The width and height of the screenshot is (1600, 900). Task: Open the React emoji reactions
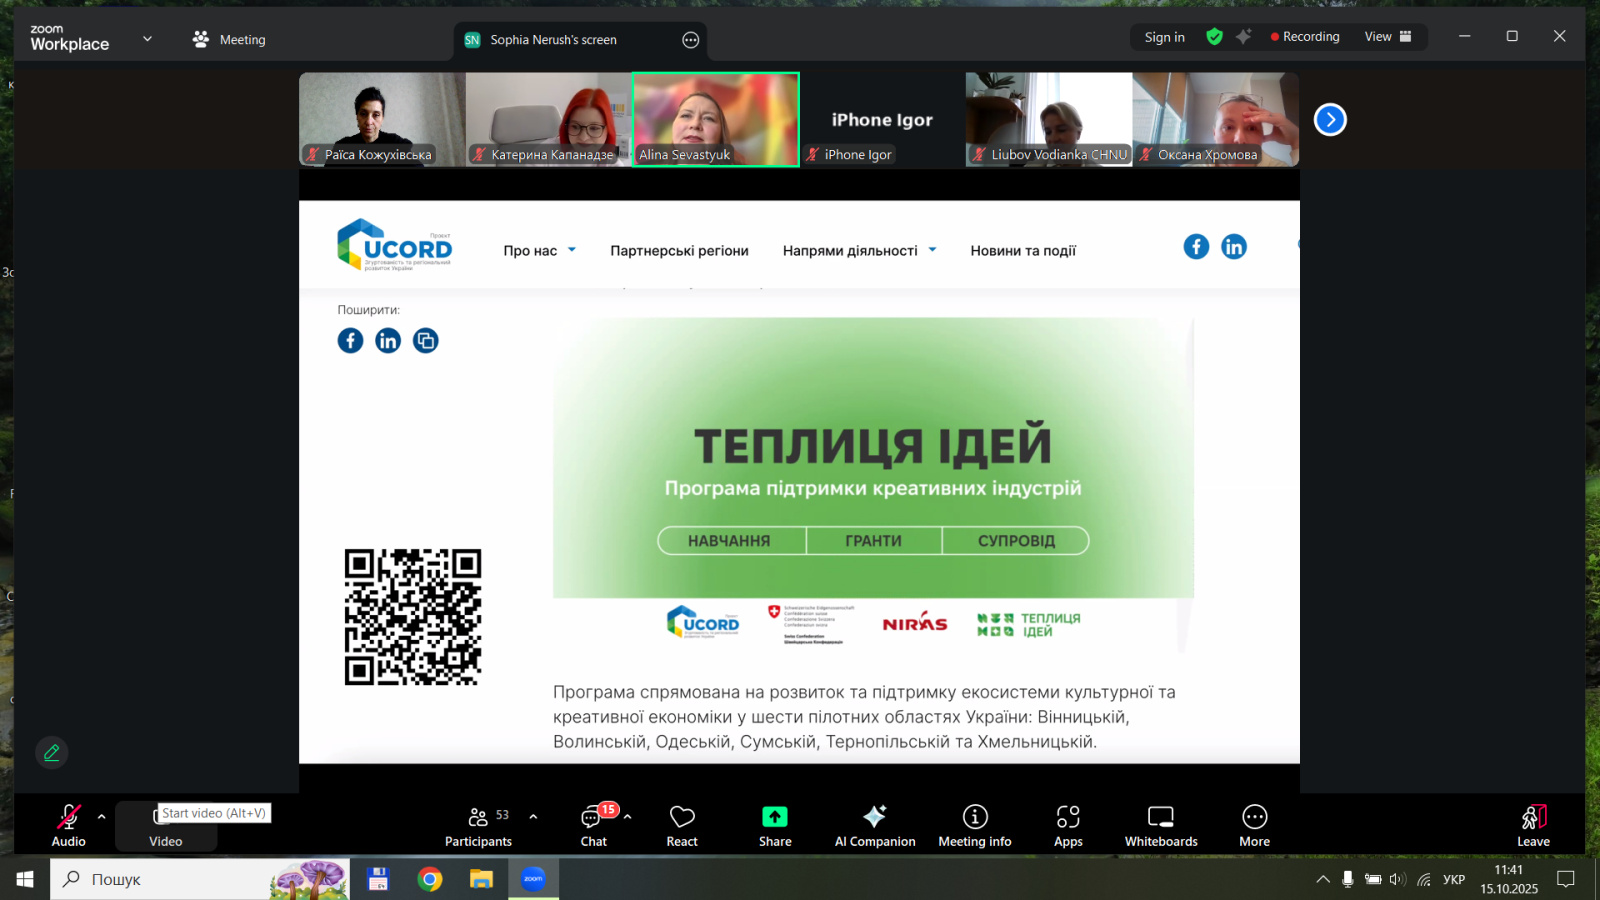[682, 825]
